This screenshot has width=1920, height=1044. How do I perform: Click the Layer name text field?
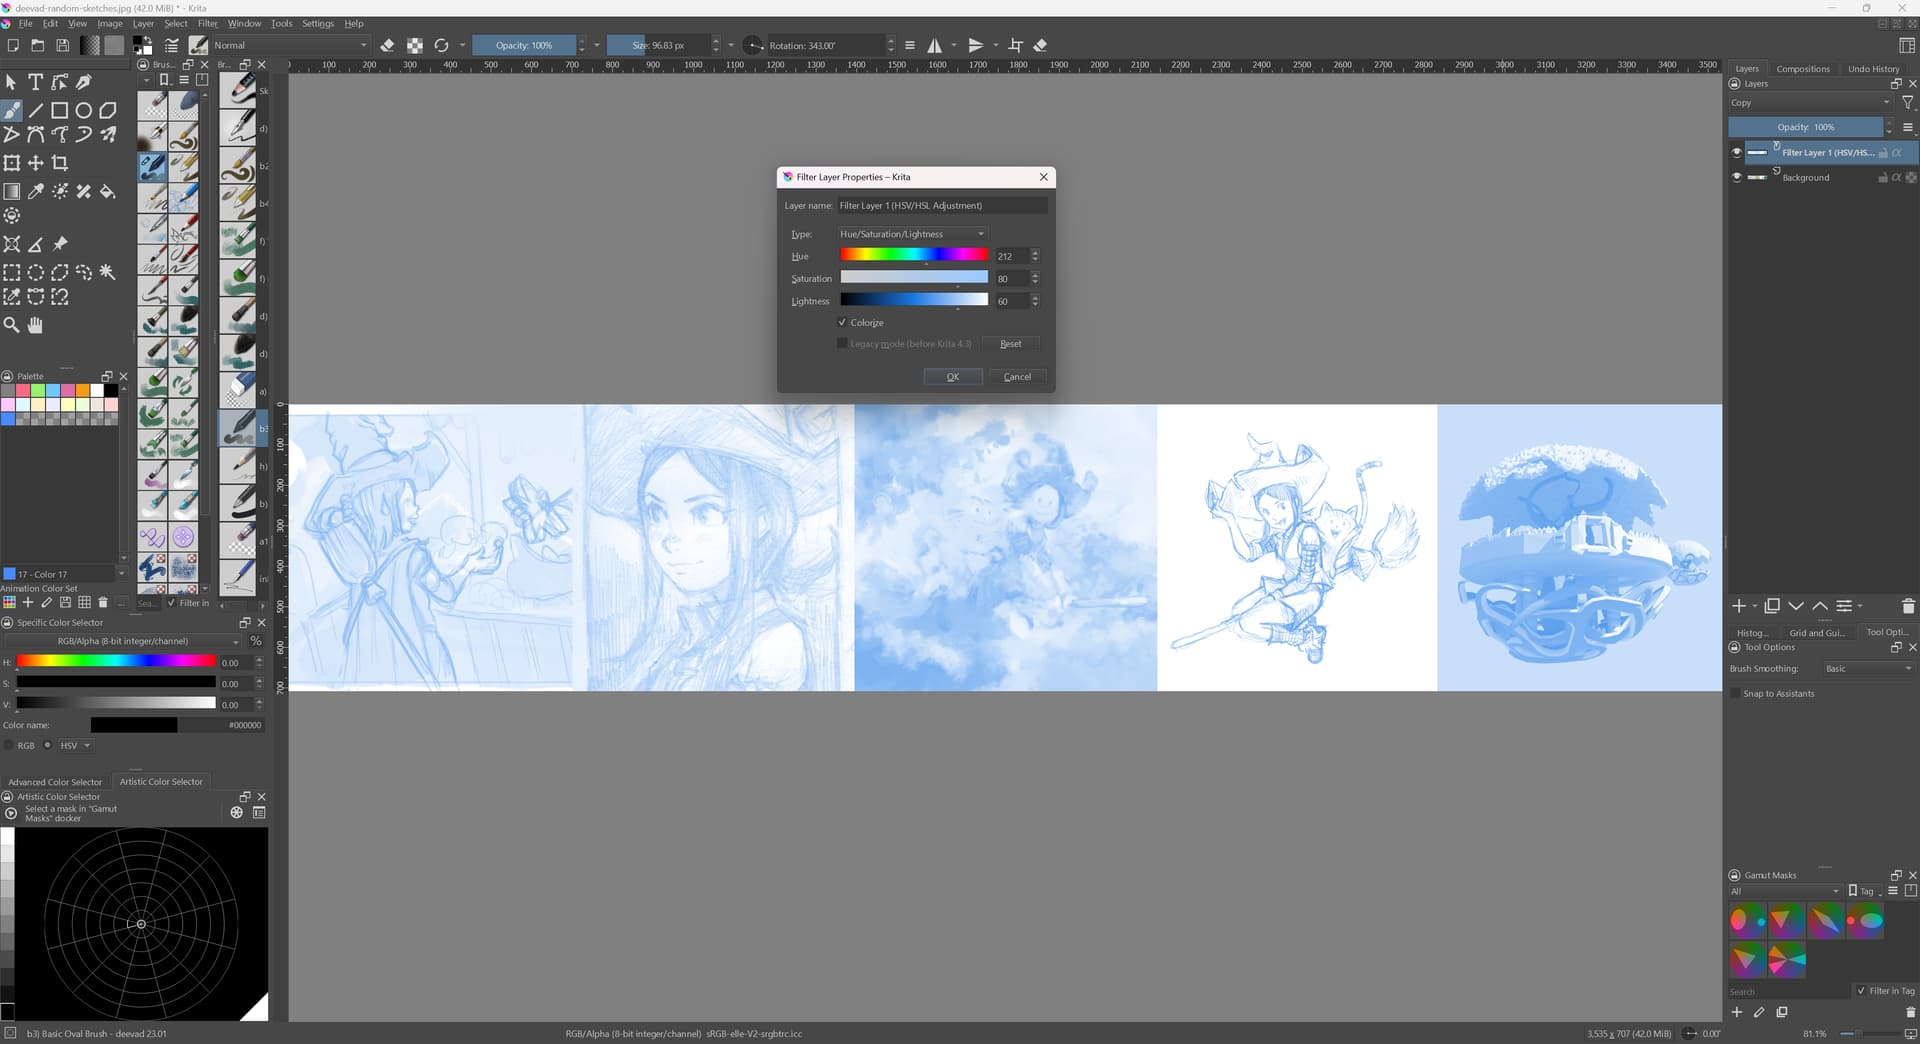[x=941, y=206]
